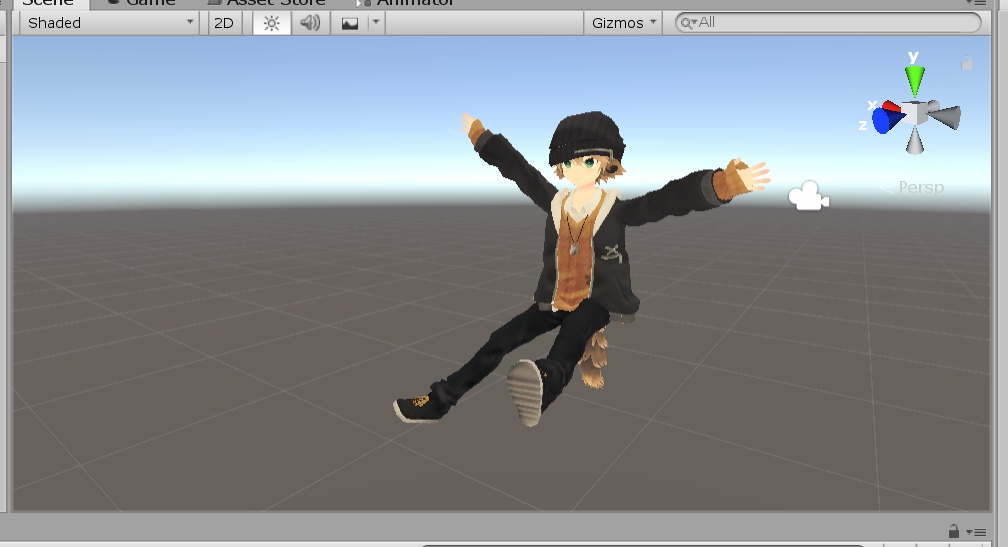Screen dimensions: 1008x547
Task: Toggle scene effects image icon
Action: coord(350,23)
